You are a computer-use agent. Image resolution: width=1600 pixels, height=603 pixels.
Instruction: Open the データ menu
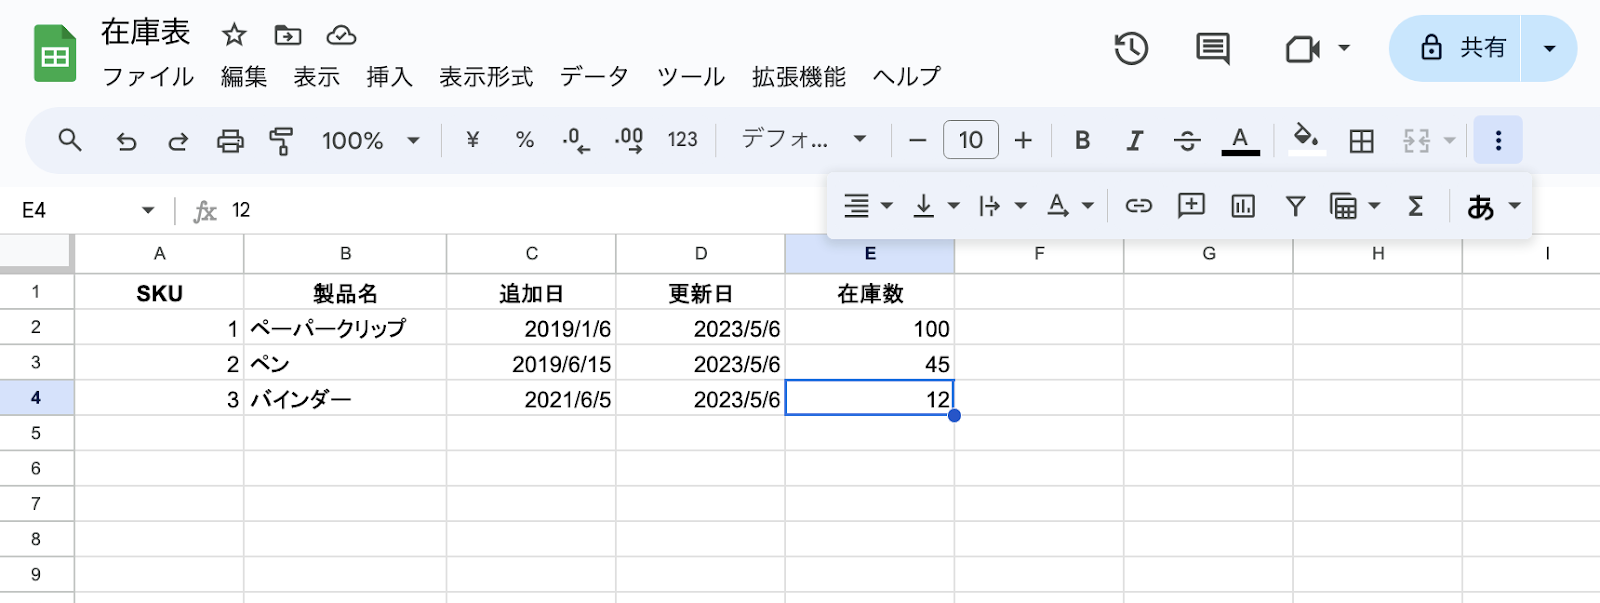tap(594, 77)
